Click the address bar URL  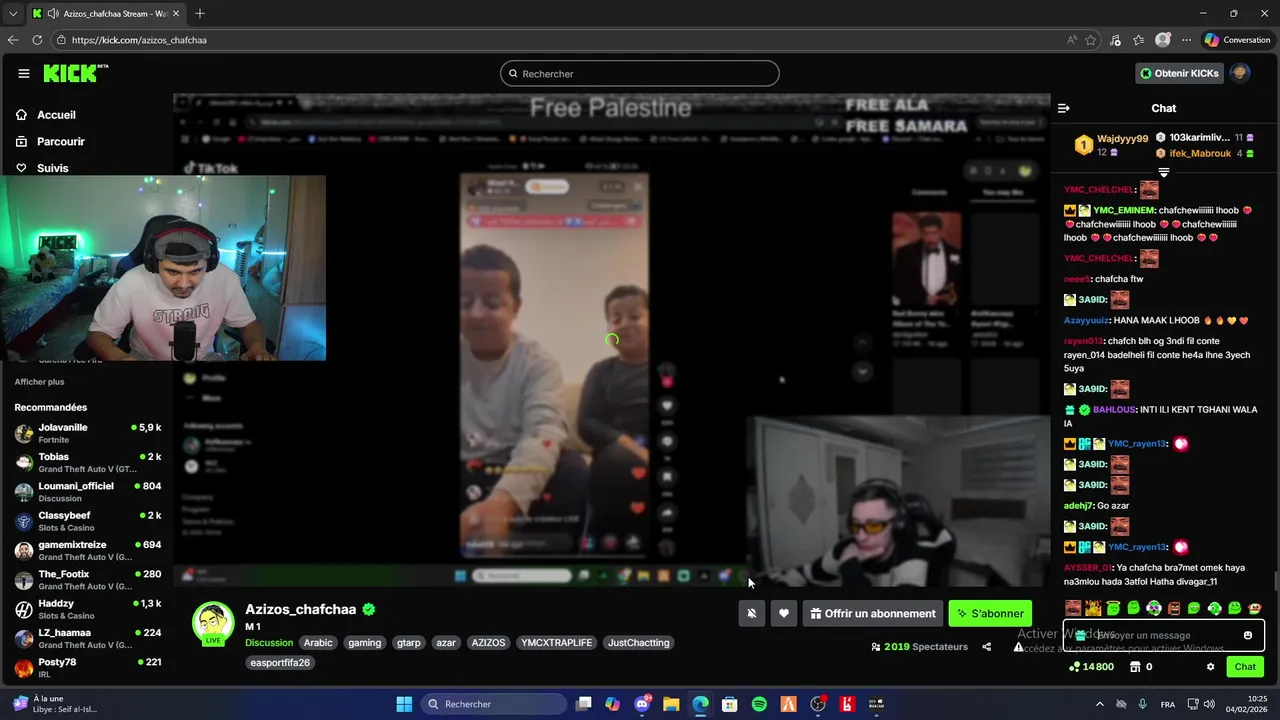click(x=139, y=40)
